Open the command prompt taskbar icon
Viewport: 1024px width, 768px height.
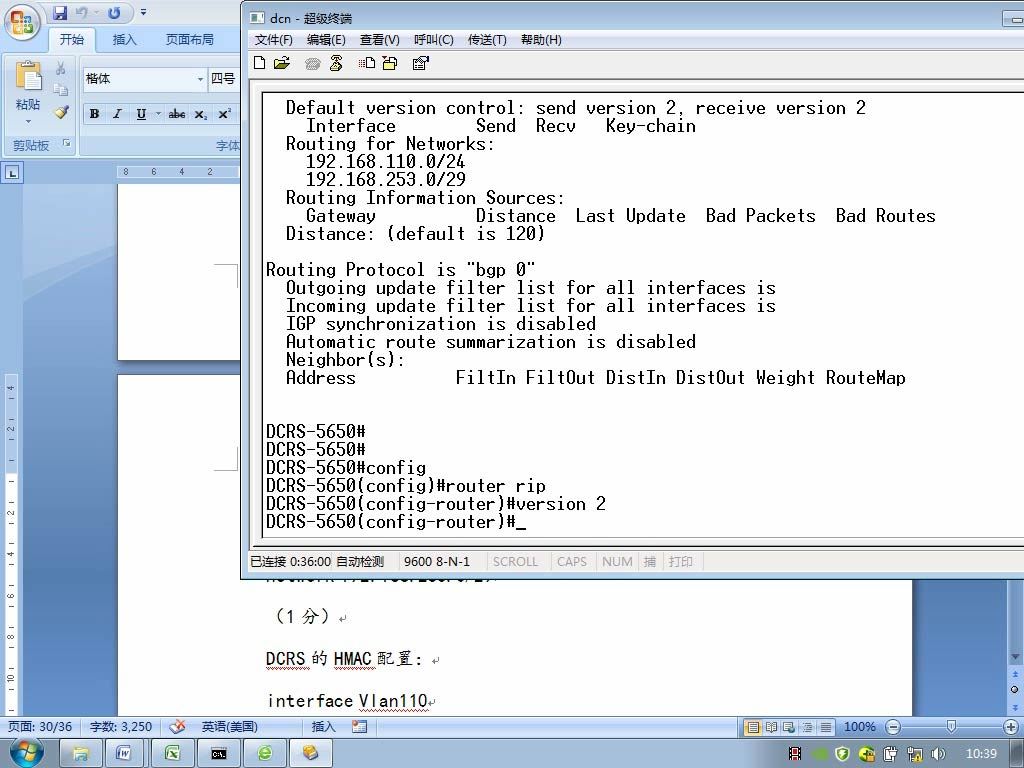coord(219,753)
